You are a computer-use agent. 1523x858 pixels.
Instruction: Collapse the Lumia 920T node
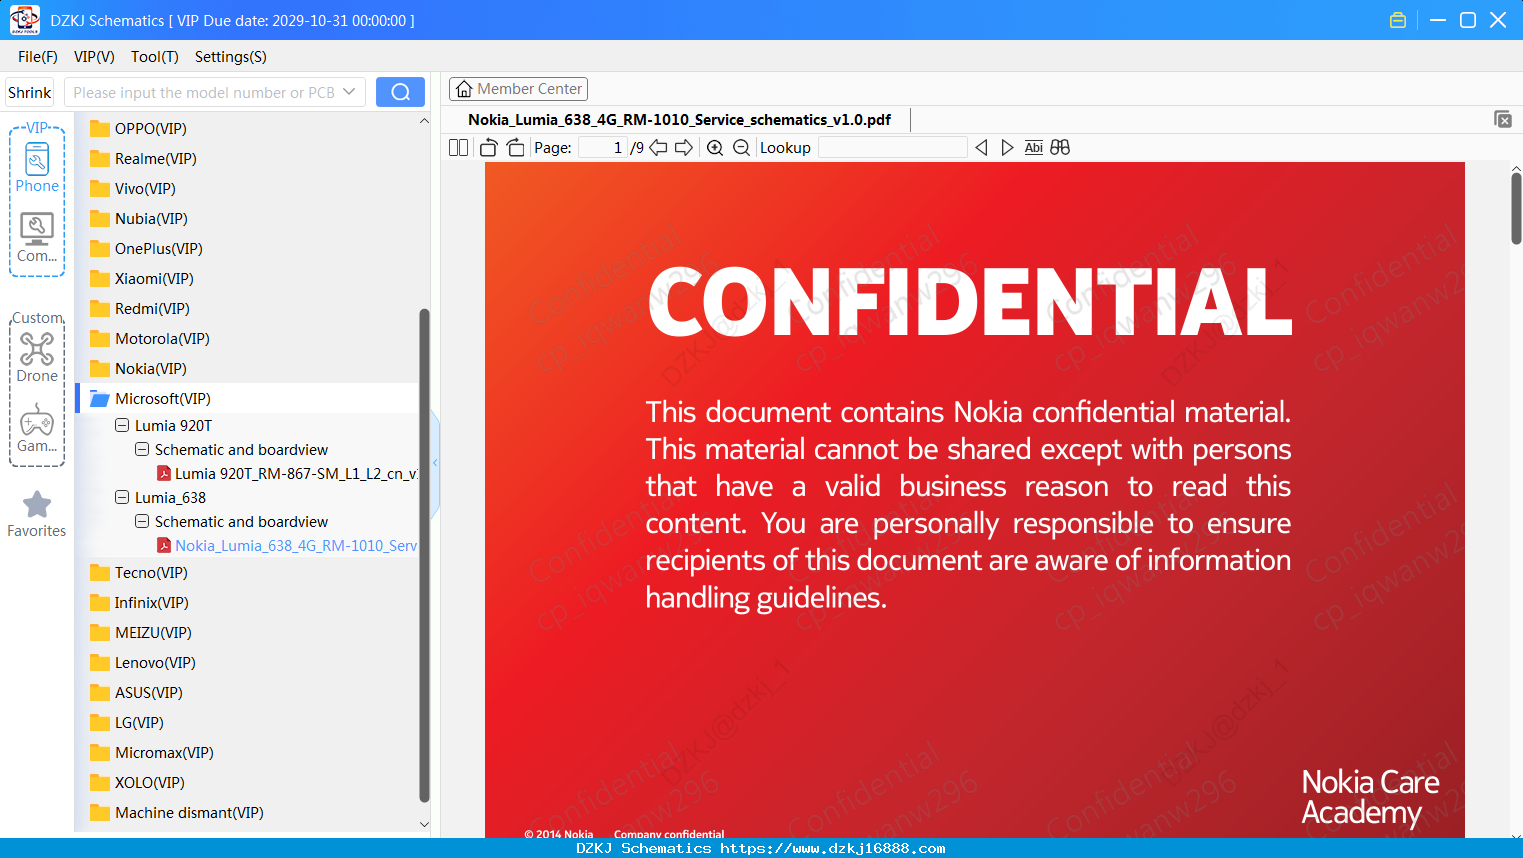(x=122, y=426)
